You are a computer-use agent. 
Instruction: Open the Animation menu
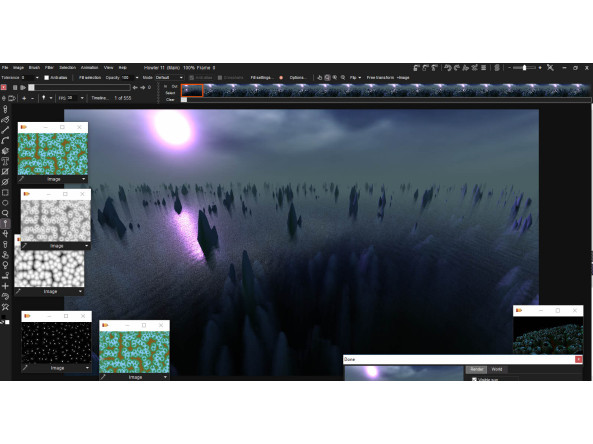pyautogui.click(x=89, y=68)
